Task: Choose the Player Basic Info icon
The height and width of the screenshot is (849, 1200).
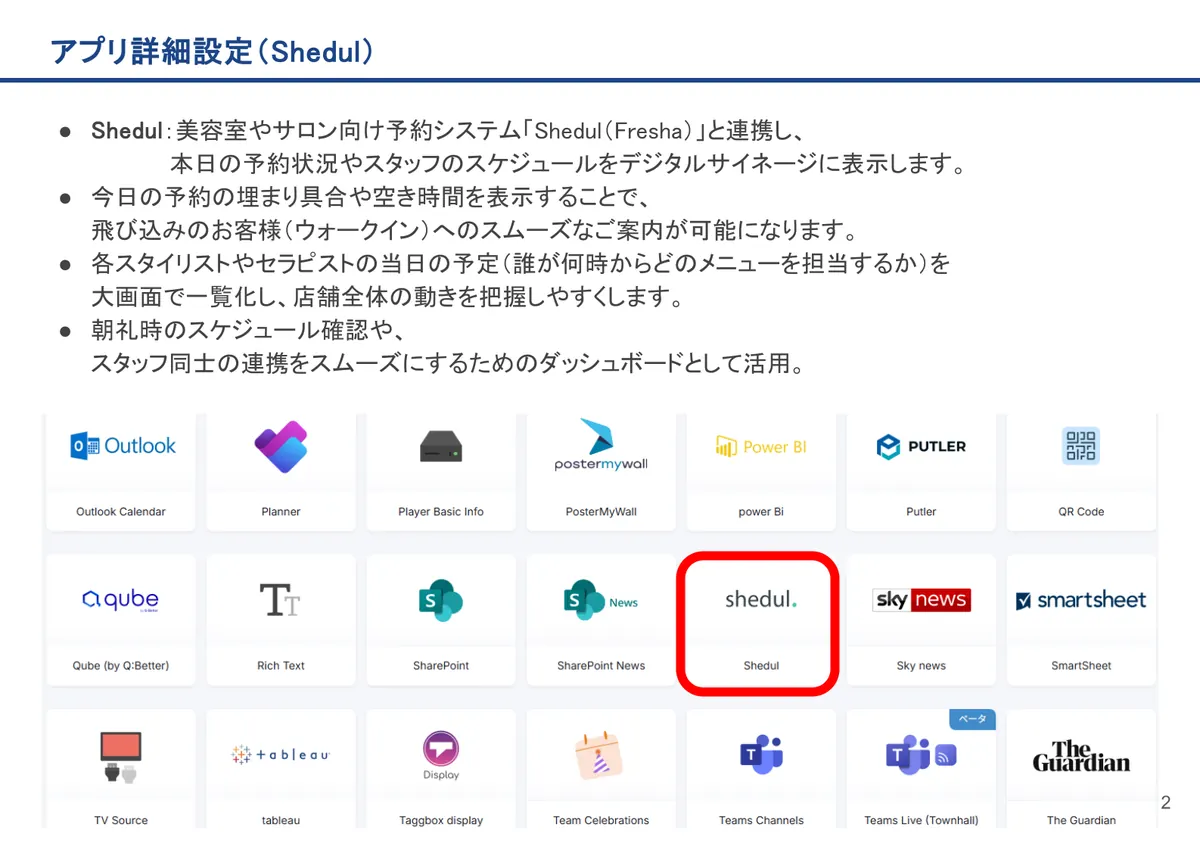Action: click(441, 447)
